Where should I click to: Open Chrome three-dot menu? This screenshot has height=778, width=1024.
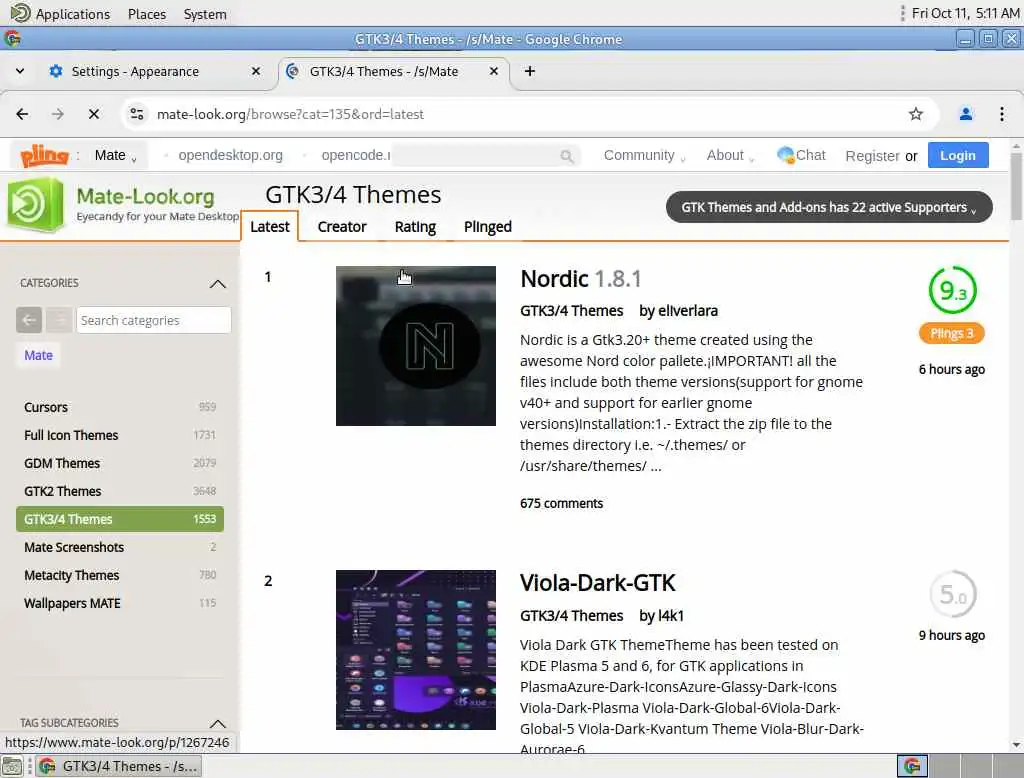click(1002, 114)
